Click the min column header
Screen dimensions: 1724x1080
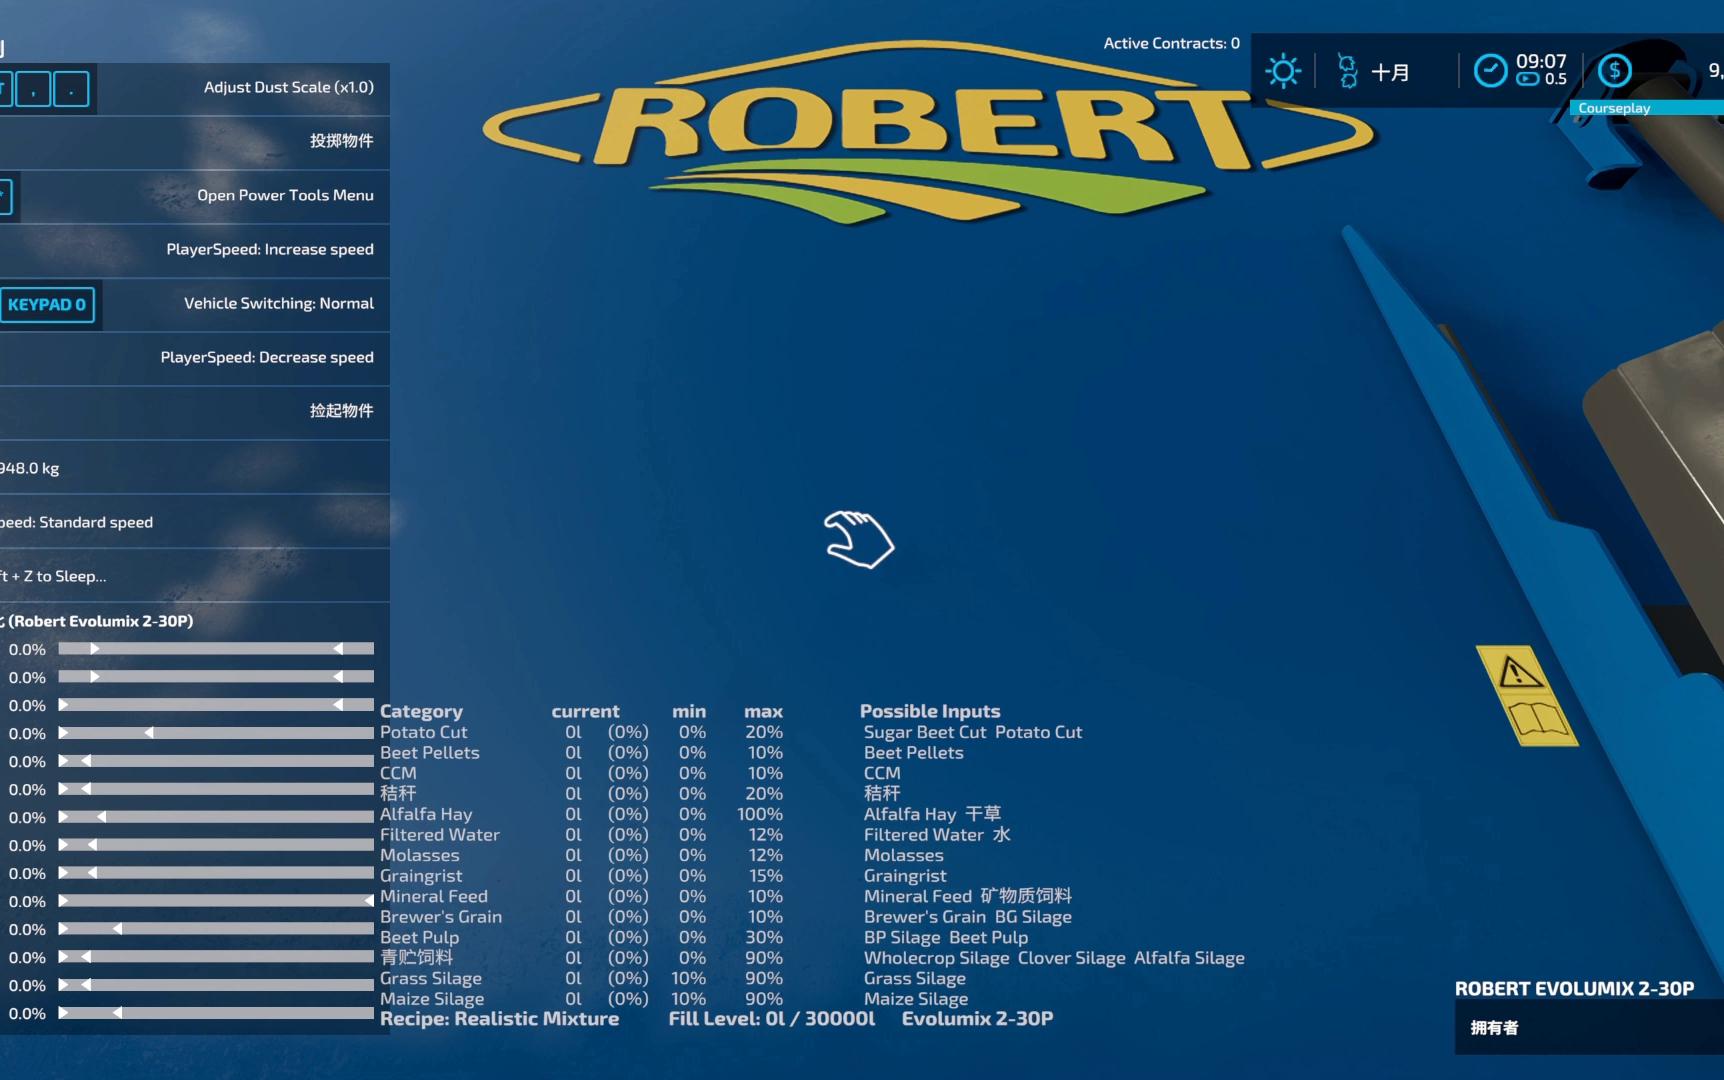coord(688,711)
